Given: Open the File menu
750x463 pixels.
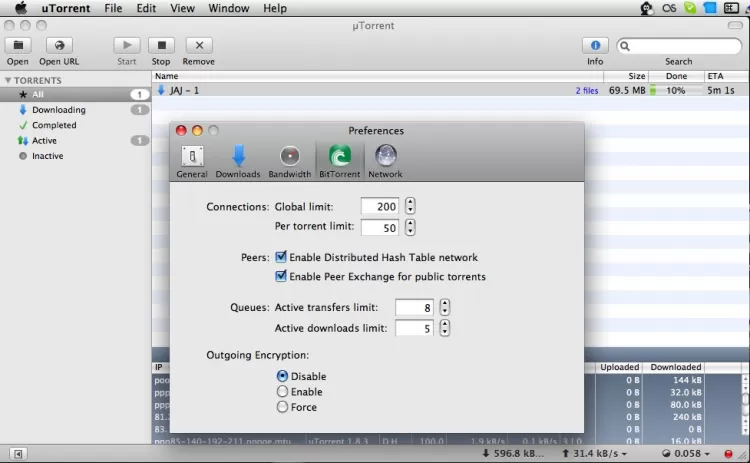Looking at the screenshot, I should (113, 8).
